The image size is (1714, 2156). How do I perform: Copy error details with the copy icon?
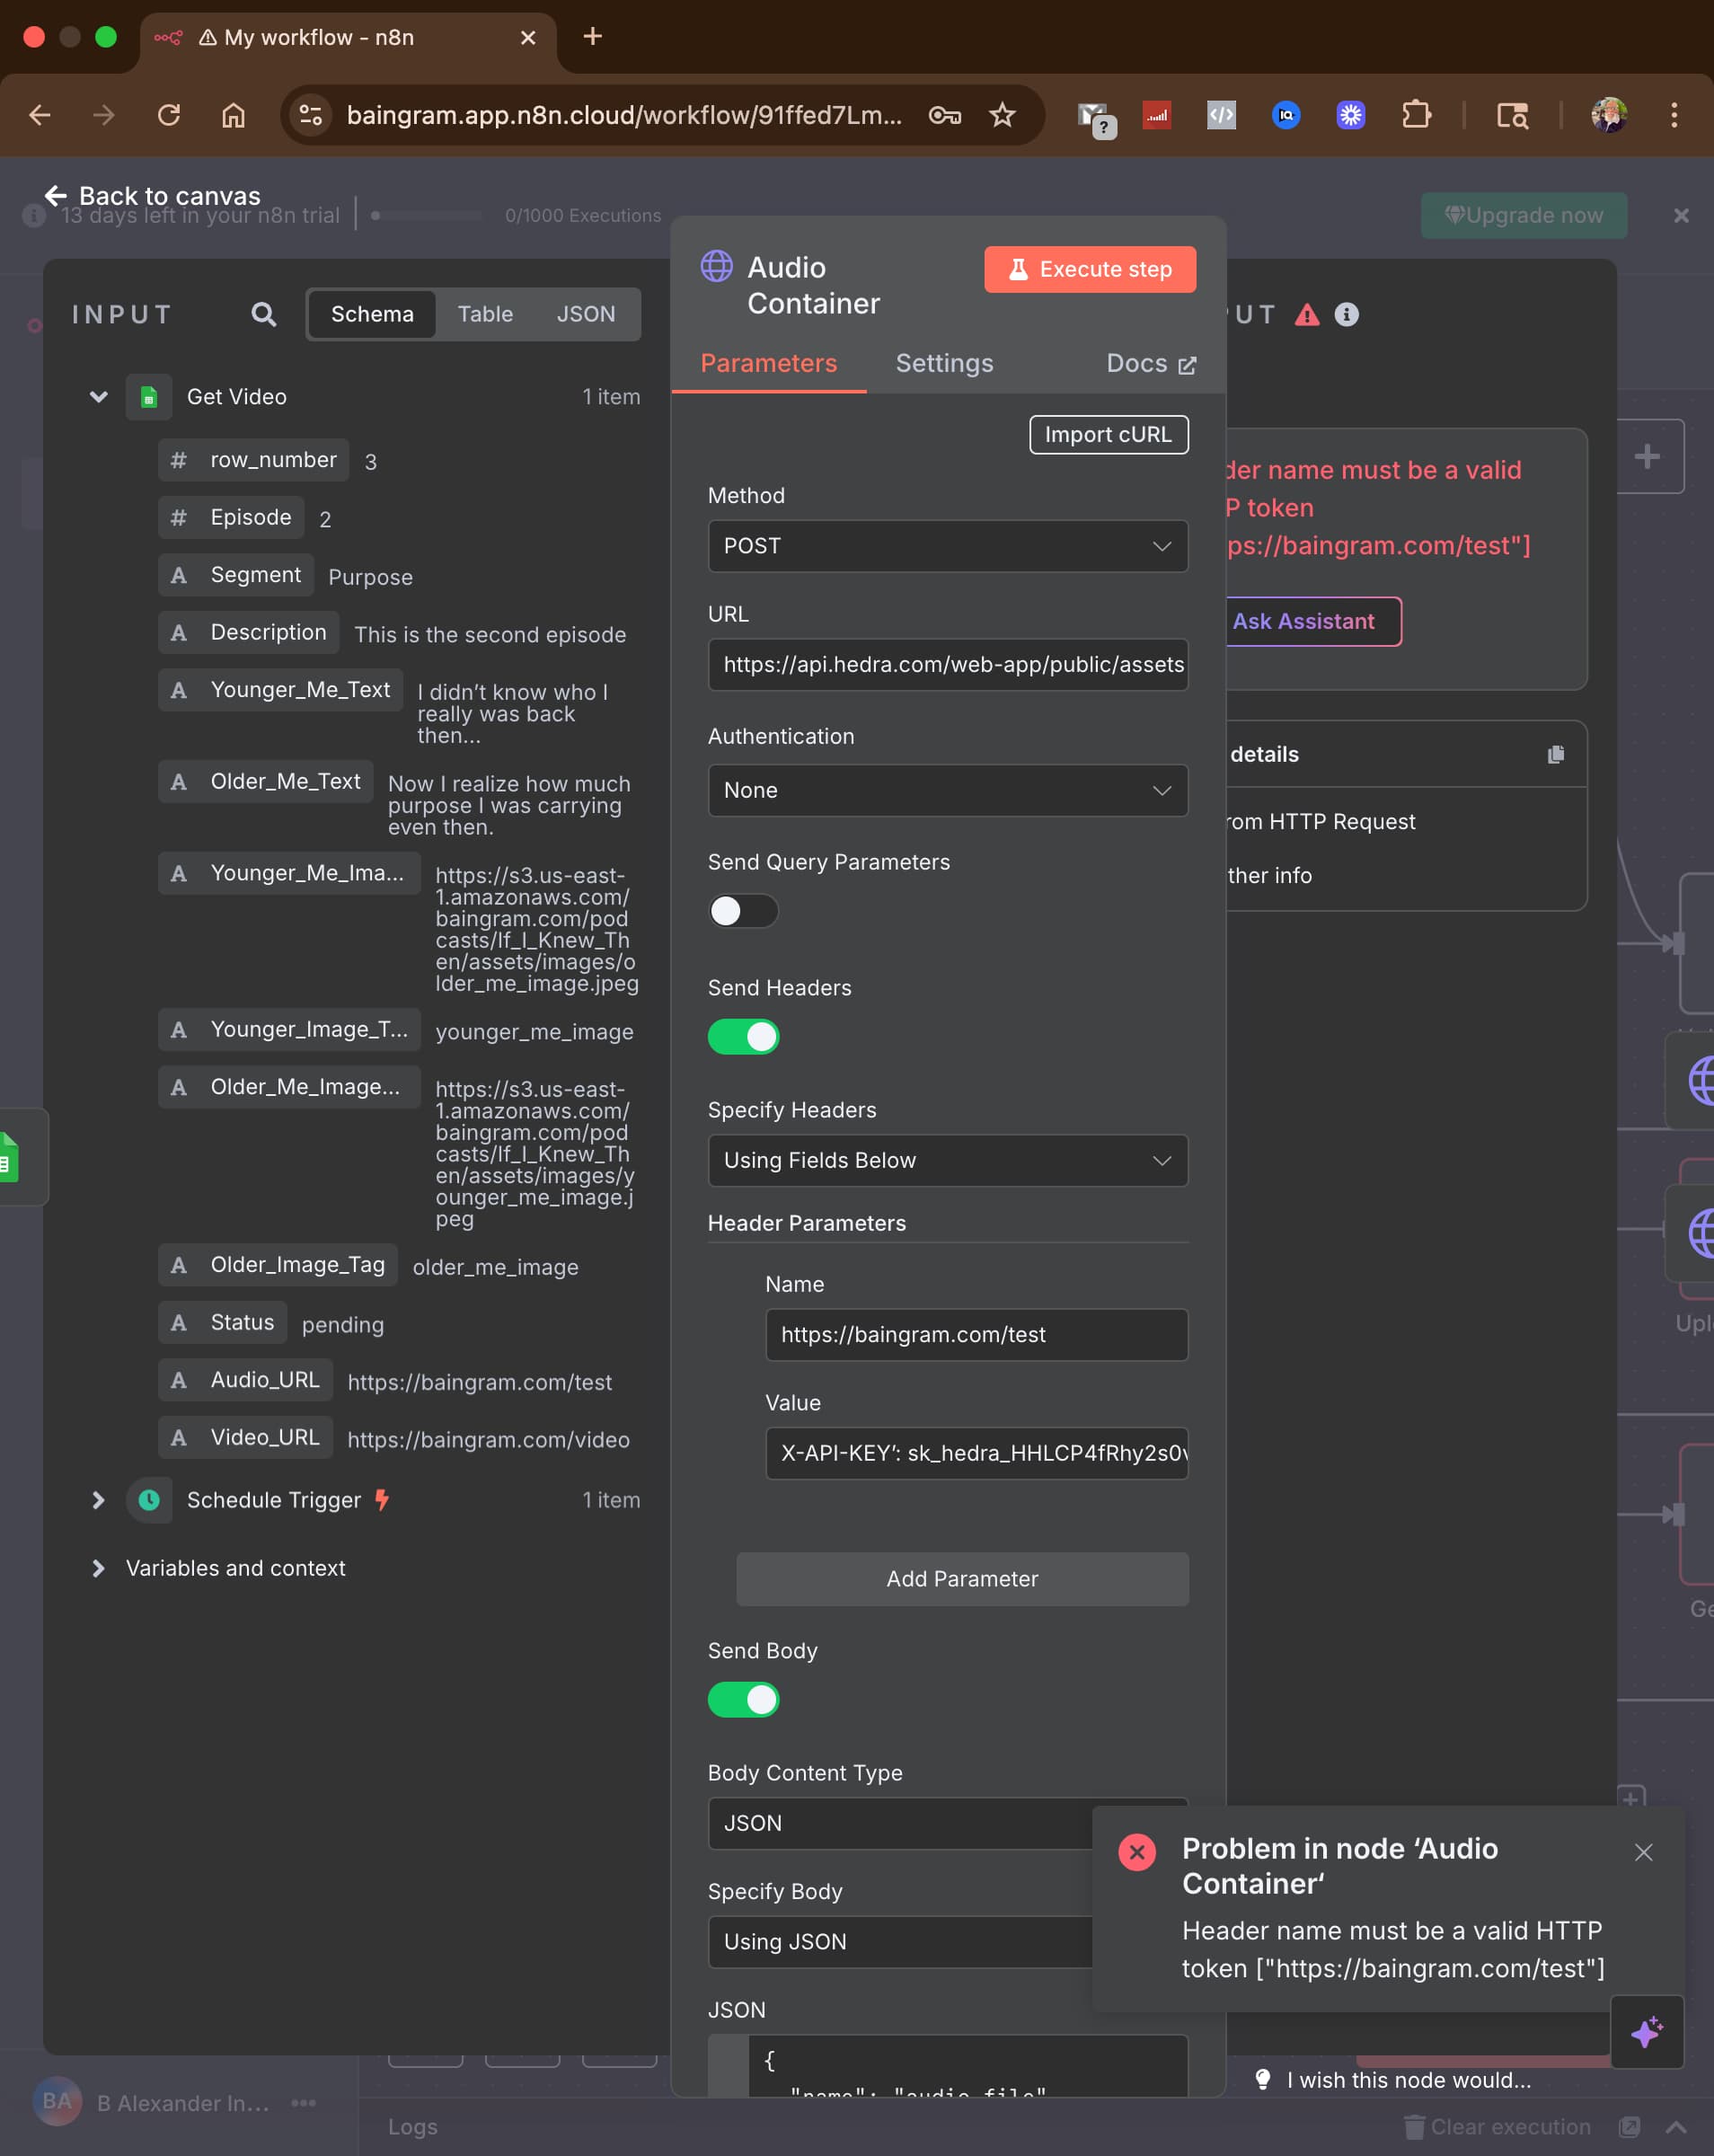1555,754
